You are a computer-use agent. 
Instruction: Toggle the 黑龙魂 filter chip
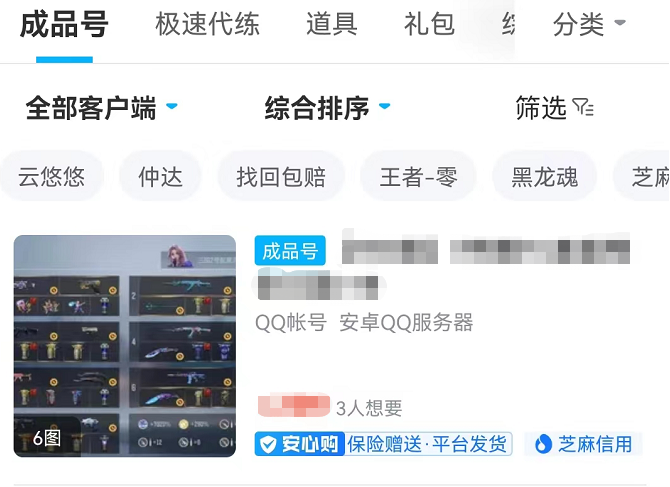click(545, 176)
